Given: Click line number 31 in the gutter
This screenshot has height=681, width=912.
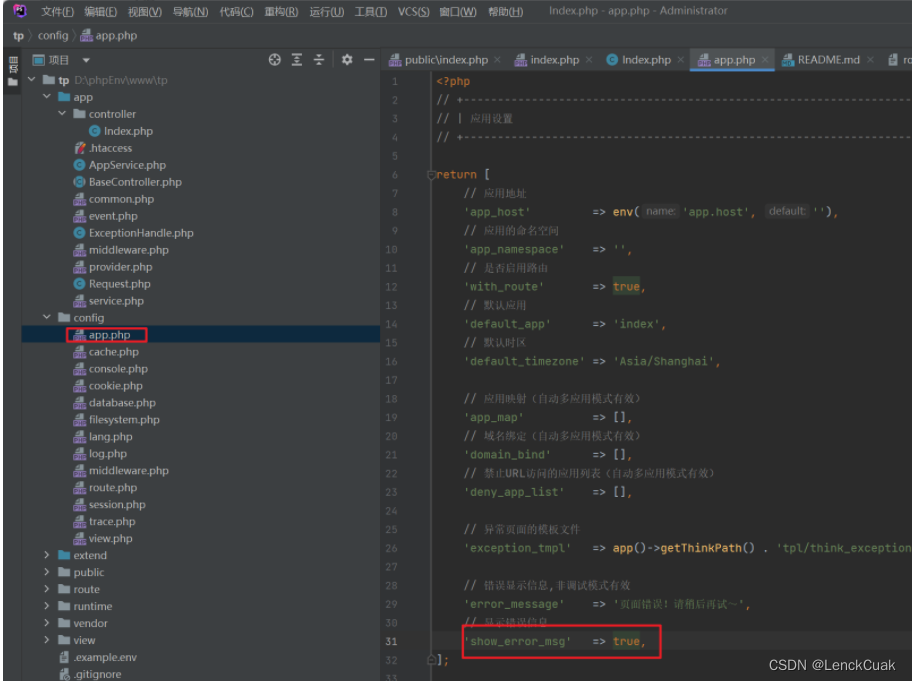Looking at the screenshot, I should (391, 641).
